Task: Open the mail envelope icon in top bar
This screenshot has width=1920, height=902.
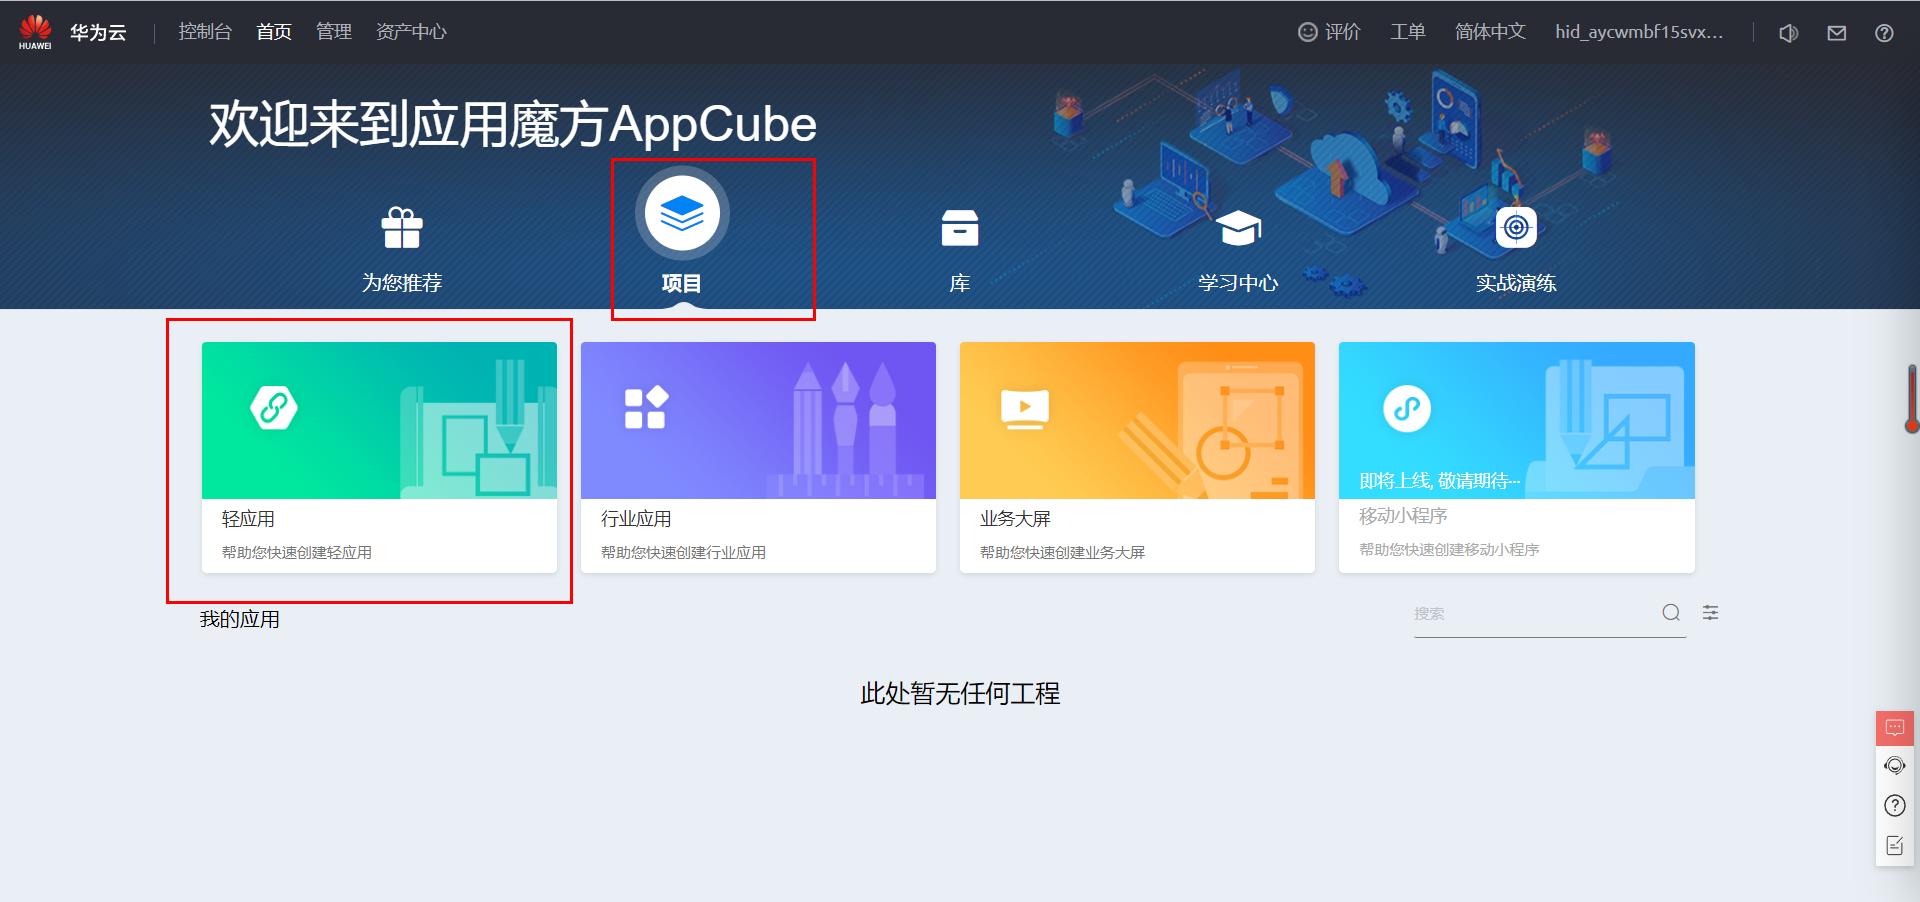Action: 1836,32
